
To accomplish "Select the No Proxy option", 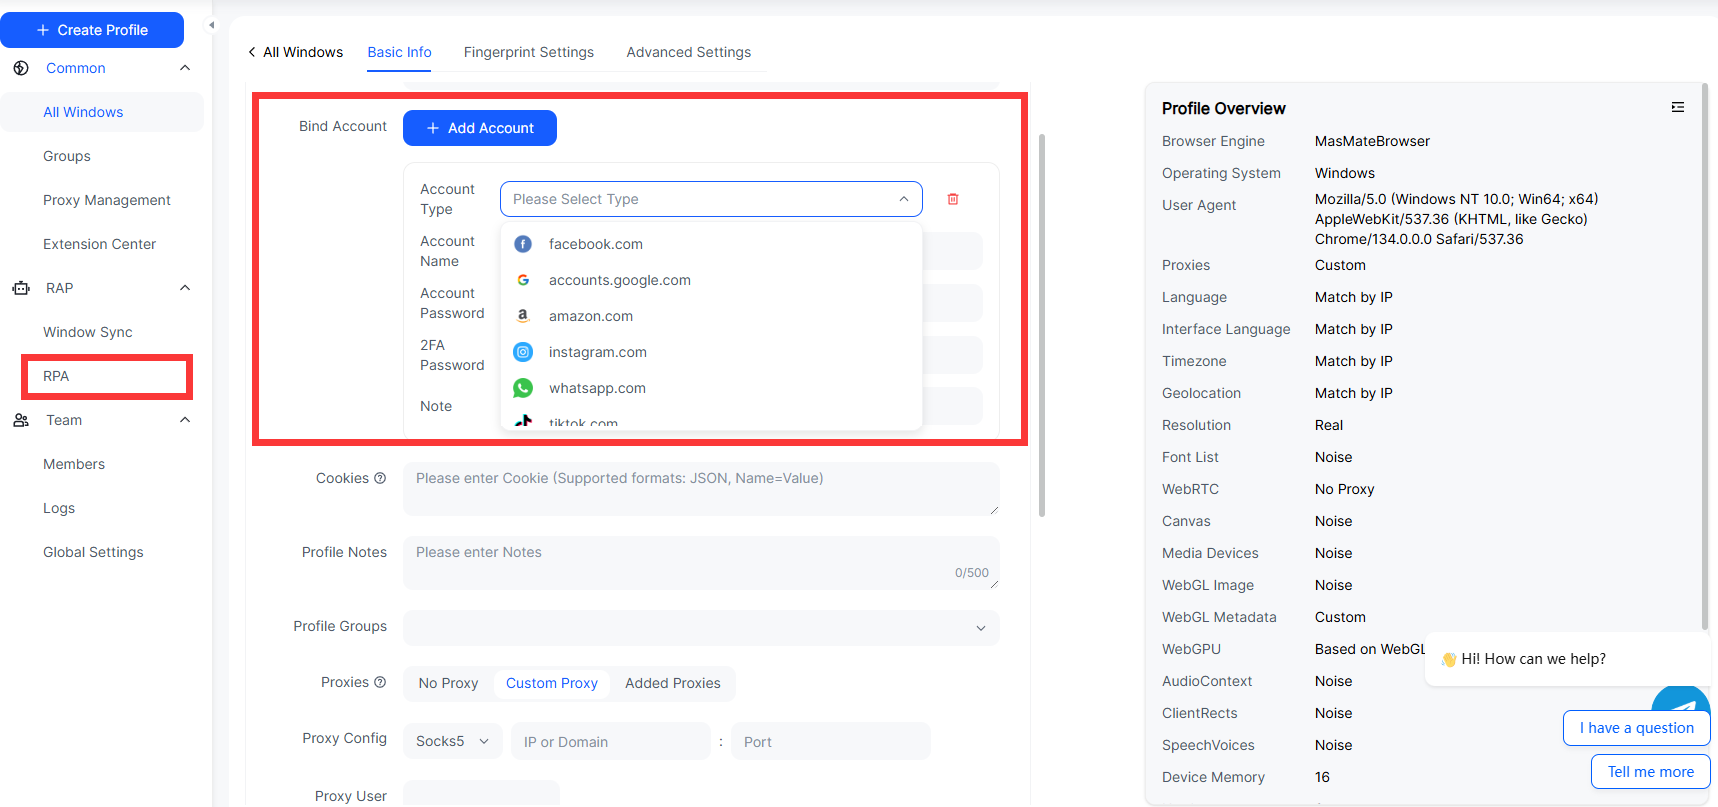I will click(448, 683).
